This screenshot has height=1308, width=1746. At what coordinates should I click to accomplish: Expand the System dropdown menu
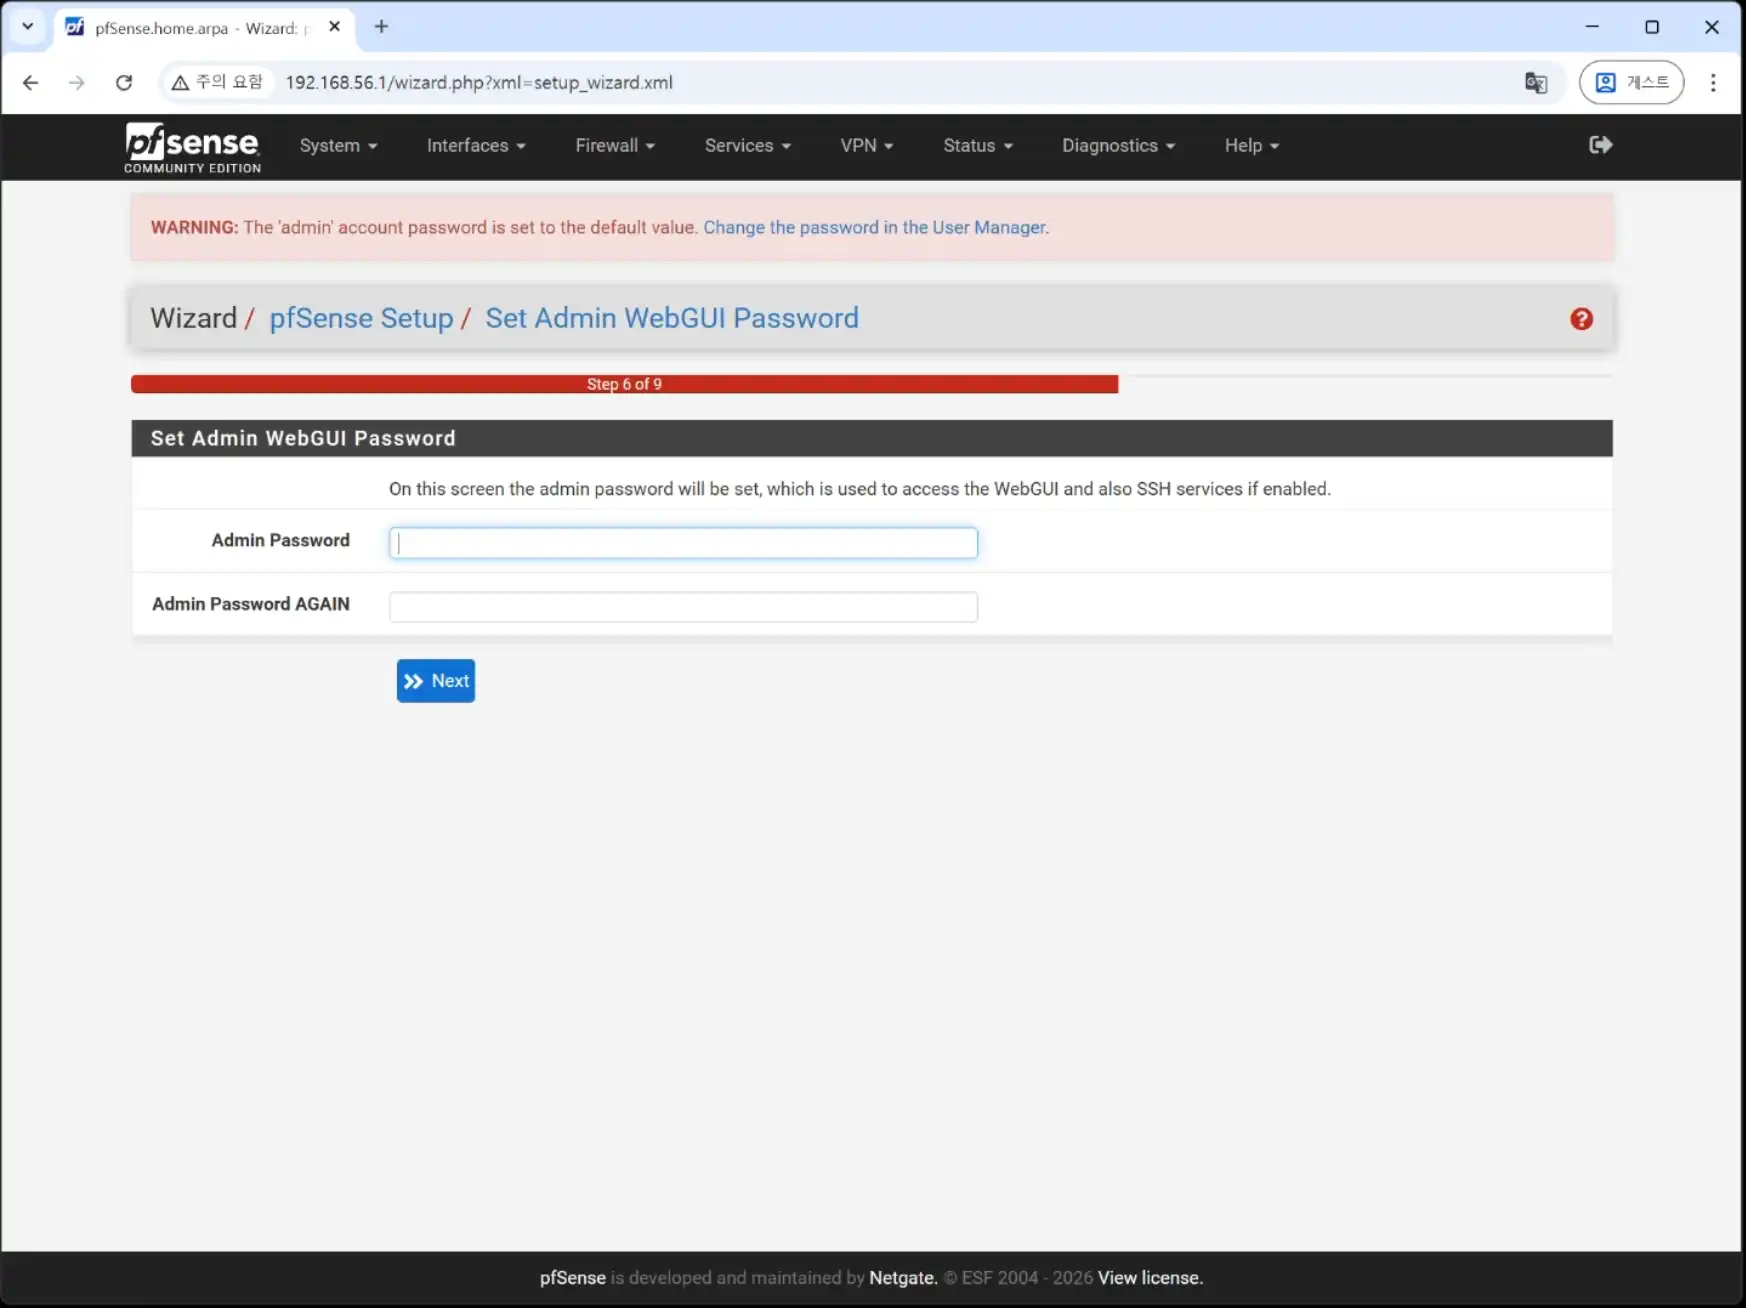click(338, 146)
